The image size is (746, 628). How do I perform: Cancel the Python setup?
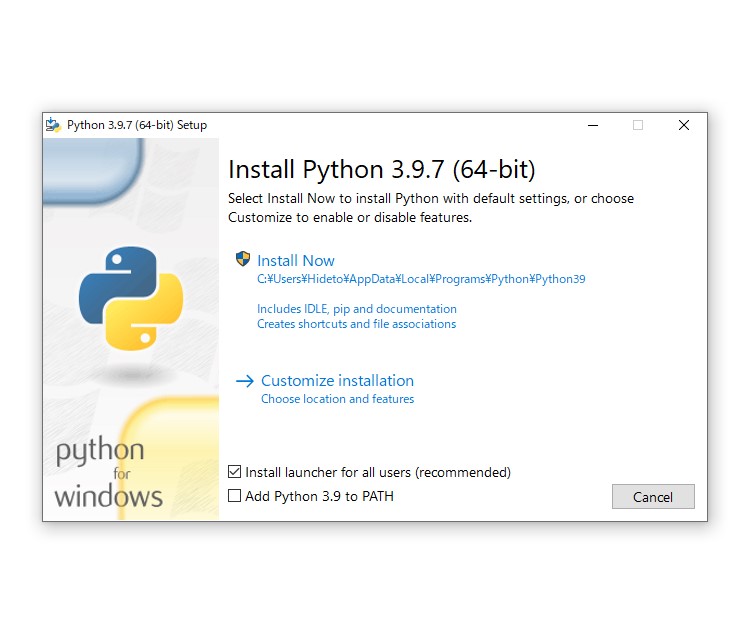tap(653, 497)
